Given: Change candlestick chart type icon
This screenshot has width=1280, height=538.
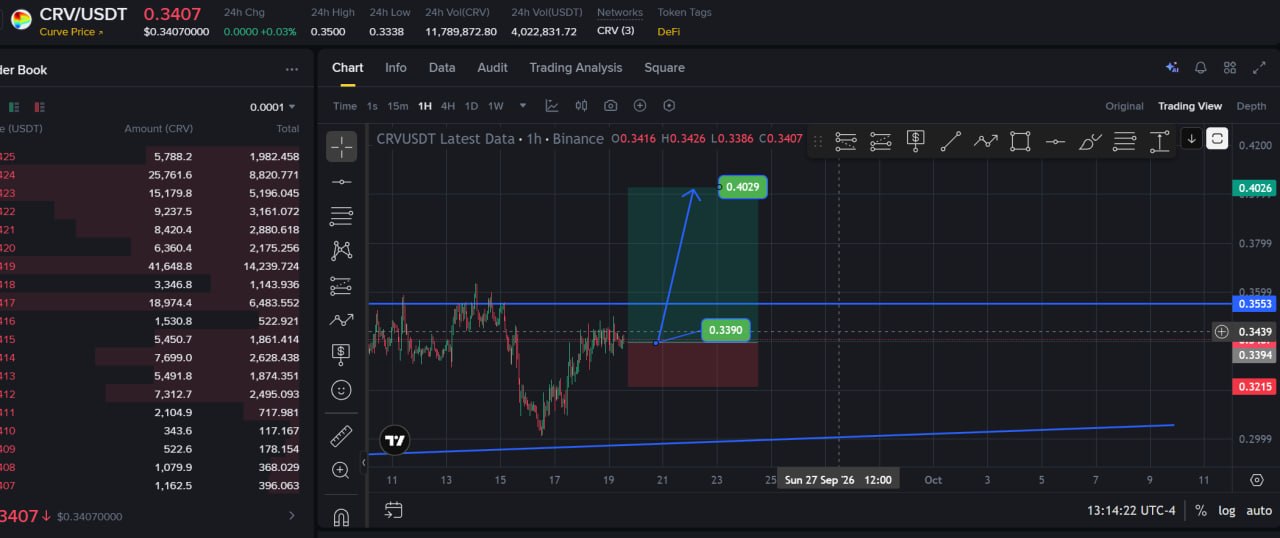Looking at the screenshot, I should click(581, 106).
